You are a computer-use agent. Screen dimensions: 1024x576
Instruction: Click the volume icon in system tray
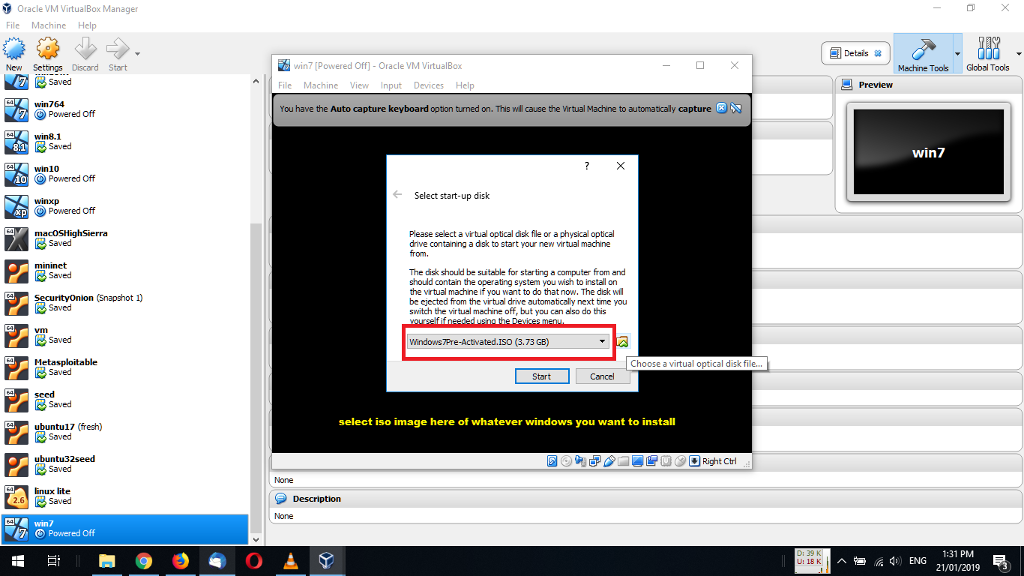[x=895, y=561]
